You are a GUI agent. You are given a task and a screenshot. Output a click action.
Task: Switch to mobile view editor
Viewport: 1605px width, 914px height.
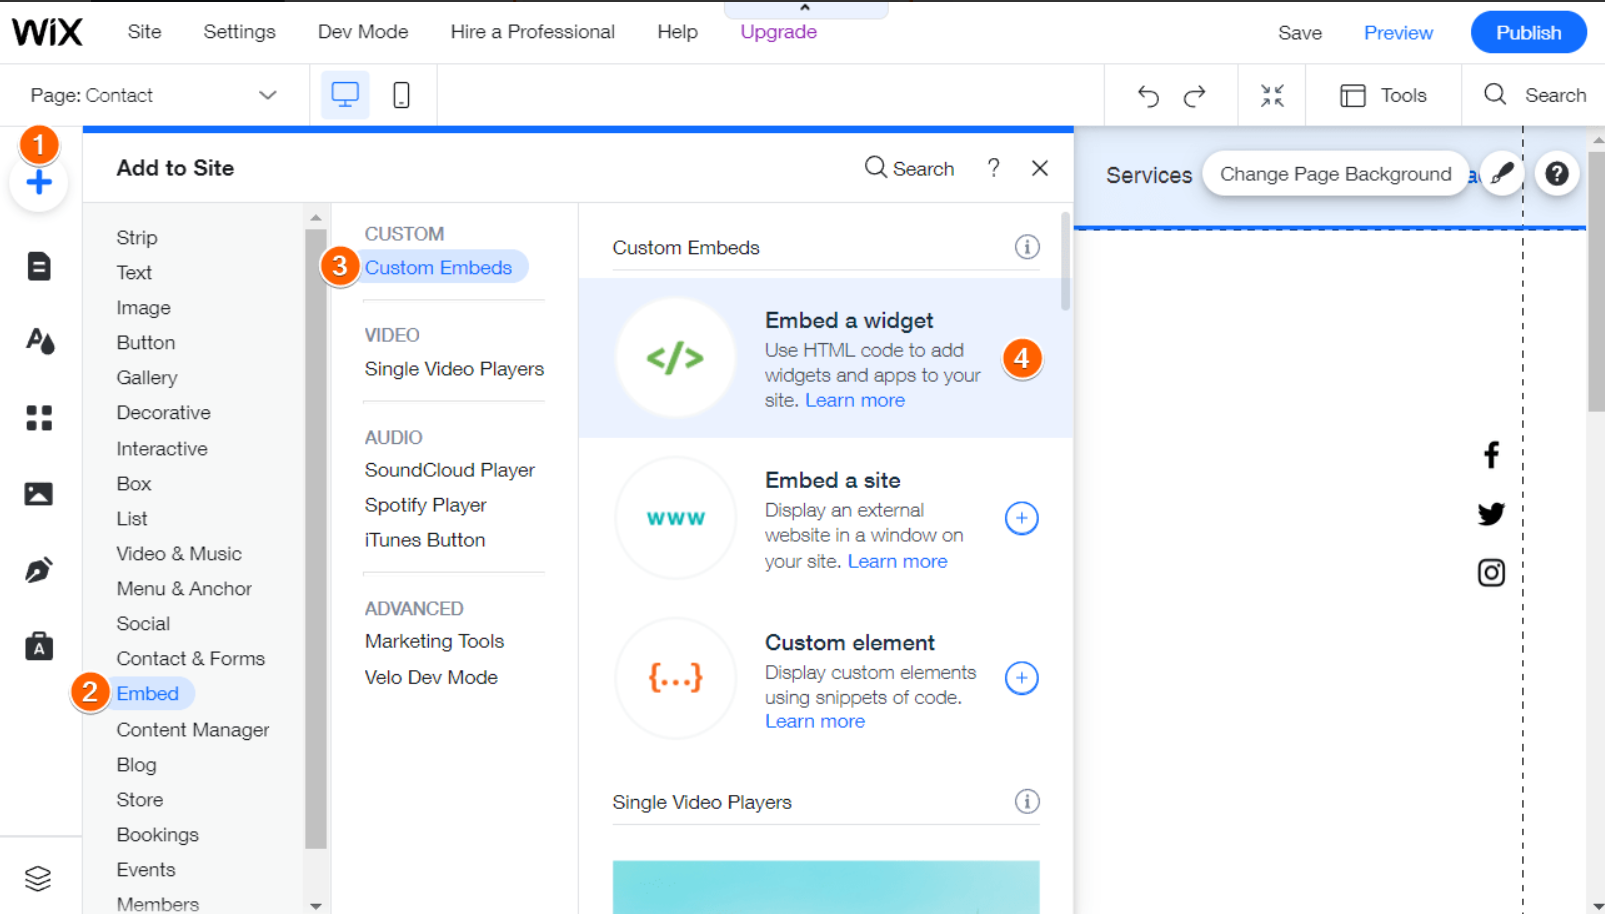pos(401,95)
